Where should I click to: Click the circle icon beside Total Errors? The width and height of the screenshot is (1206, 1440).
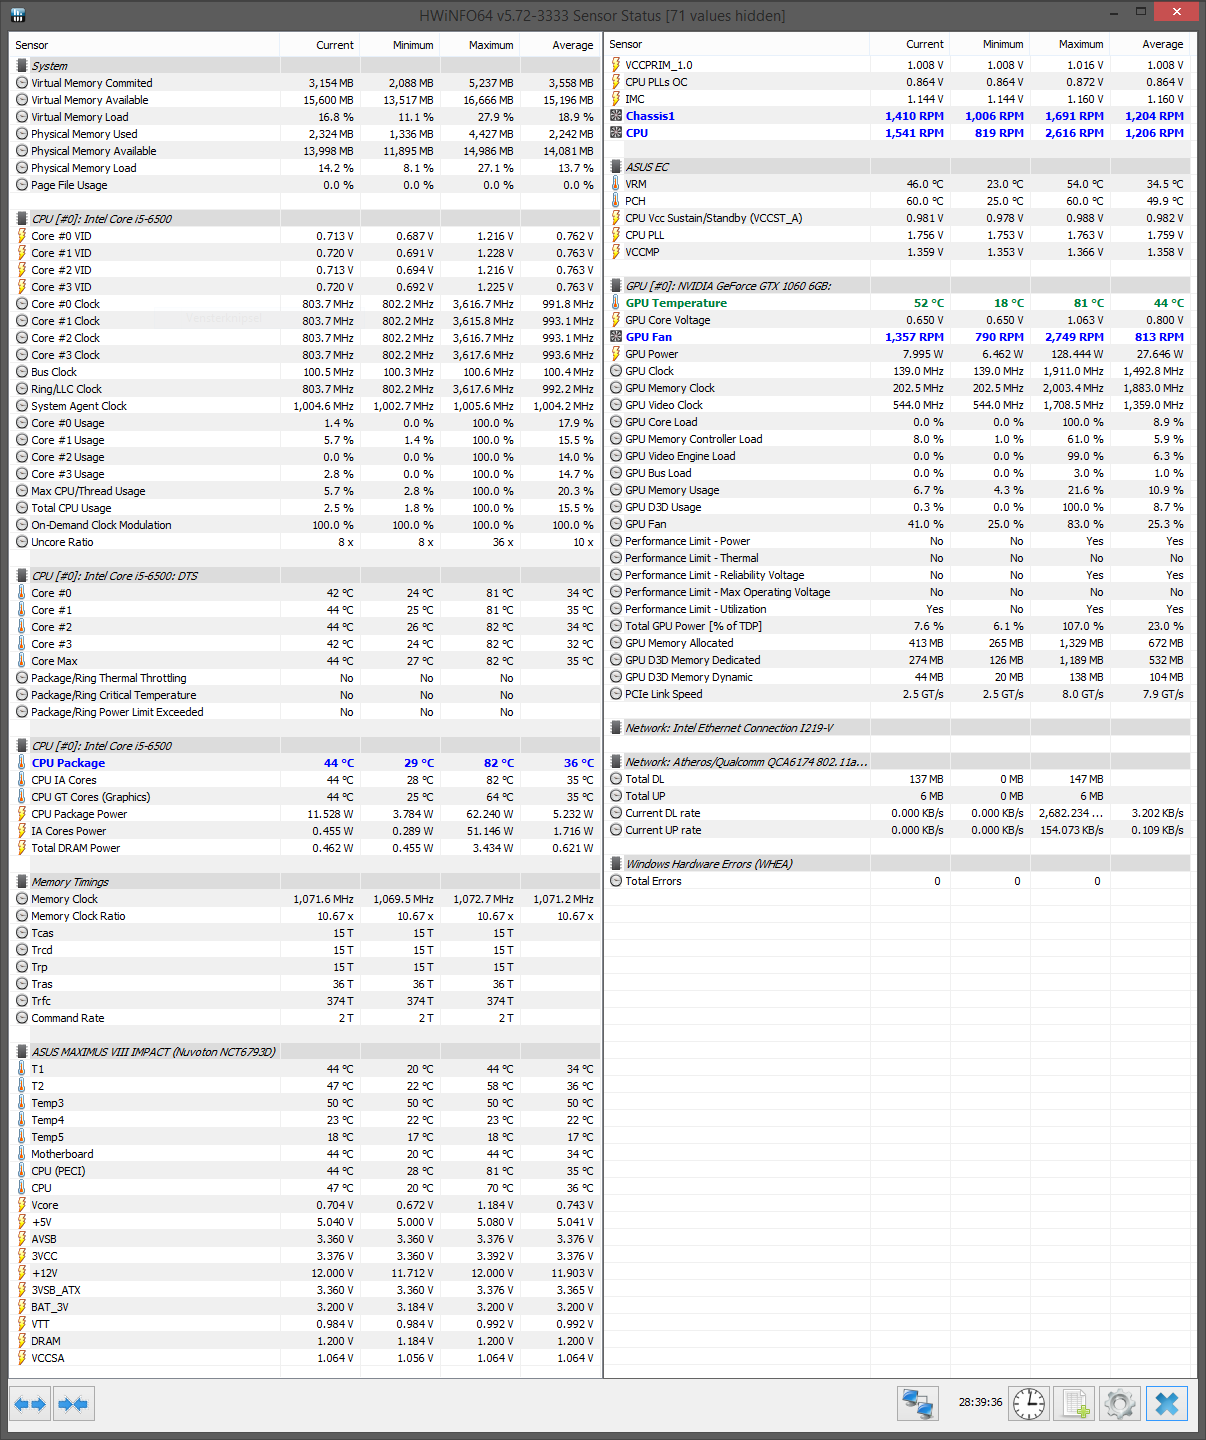(616, 881)
